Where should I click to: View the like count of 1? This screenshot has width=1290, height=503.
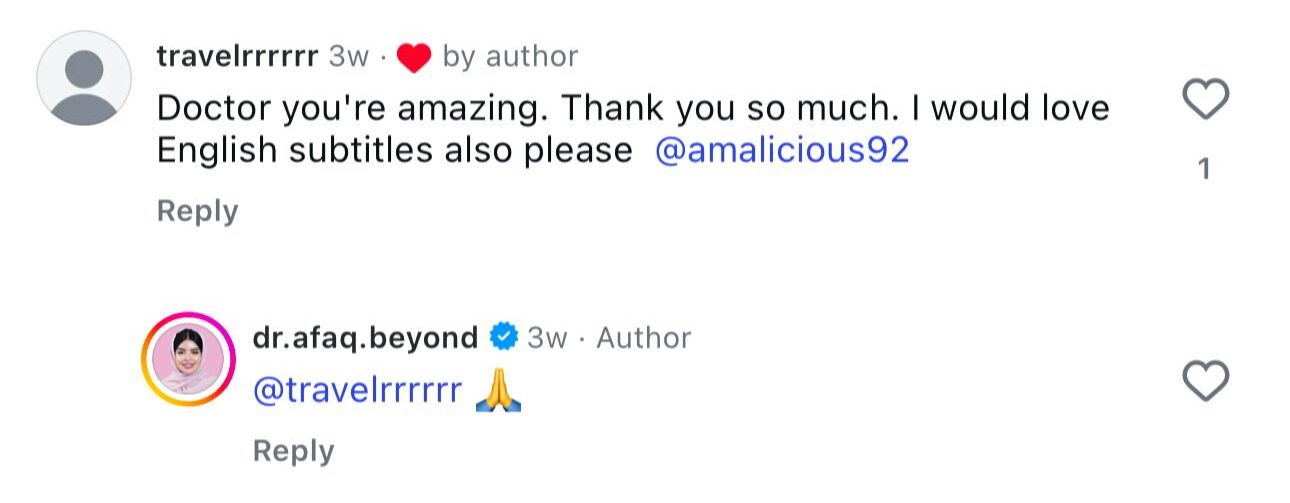(x=1205, y=170)
